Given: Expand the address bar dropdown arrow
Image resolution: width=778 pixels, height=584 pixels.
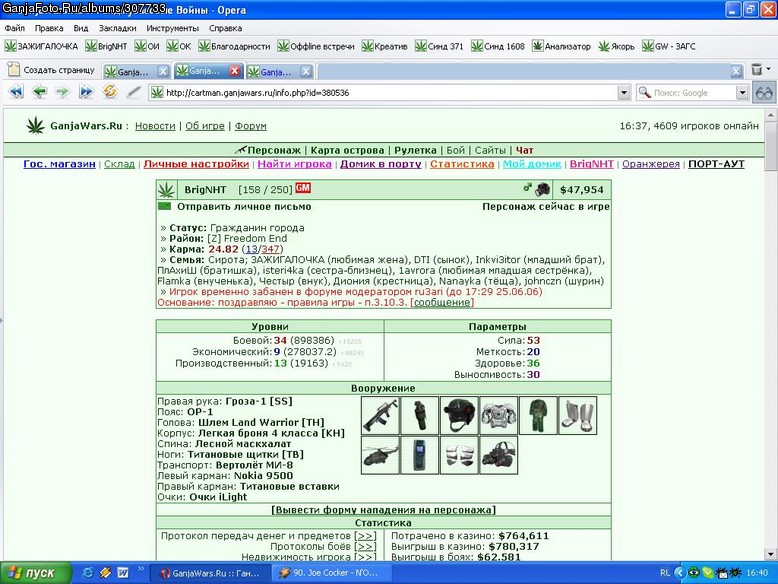Looking at the screenshot, I should pyautogui.click(x=624, y=92).
